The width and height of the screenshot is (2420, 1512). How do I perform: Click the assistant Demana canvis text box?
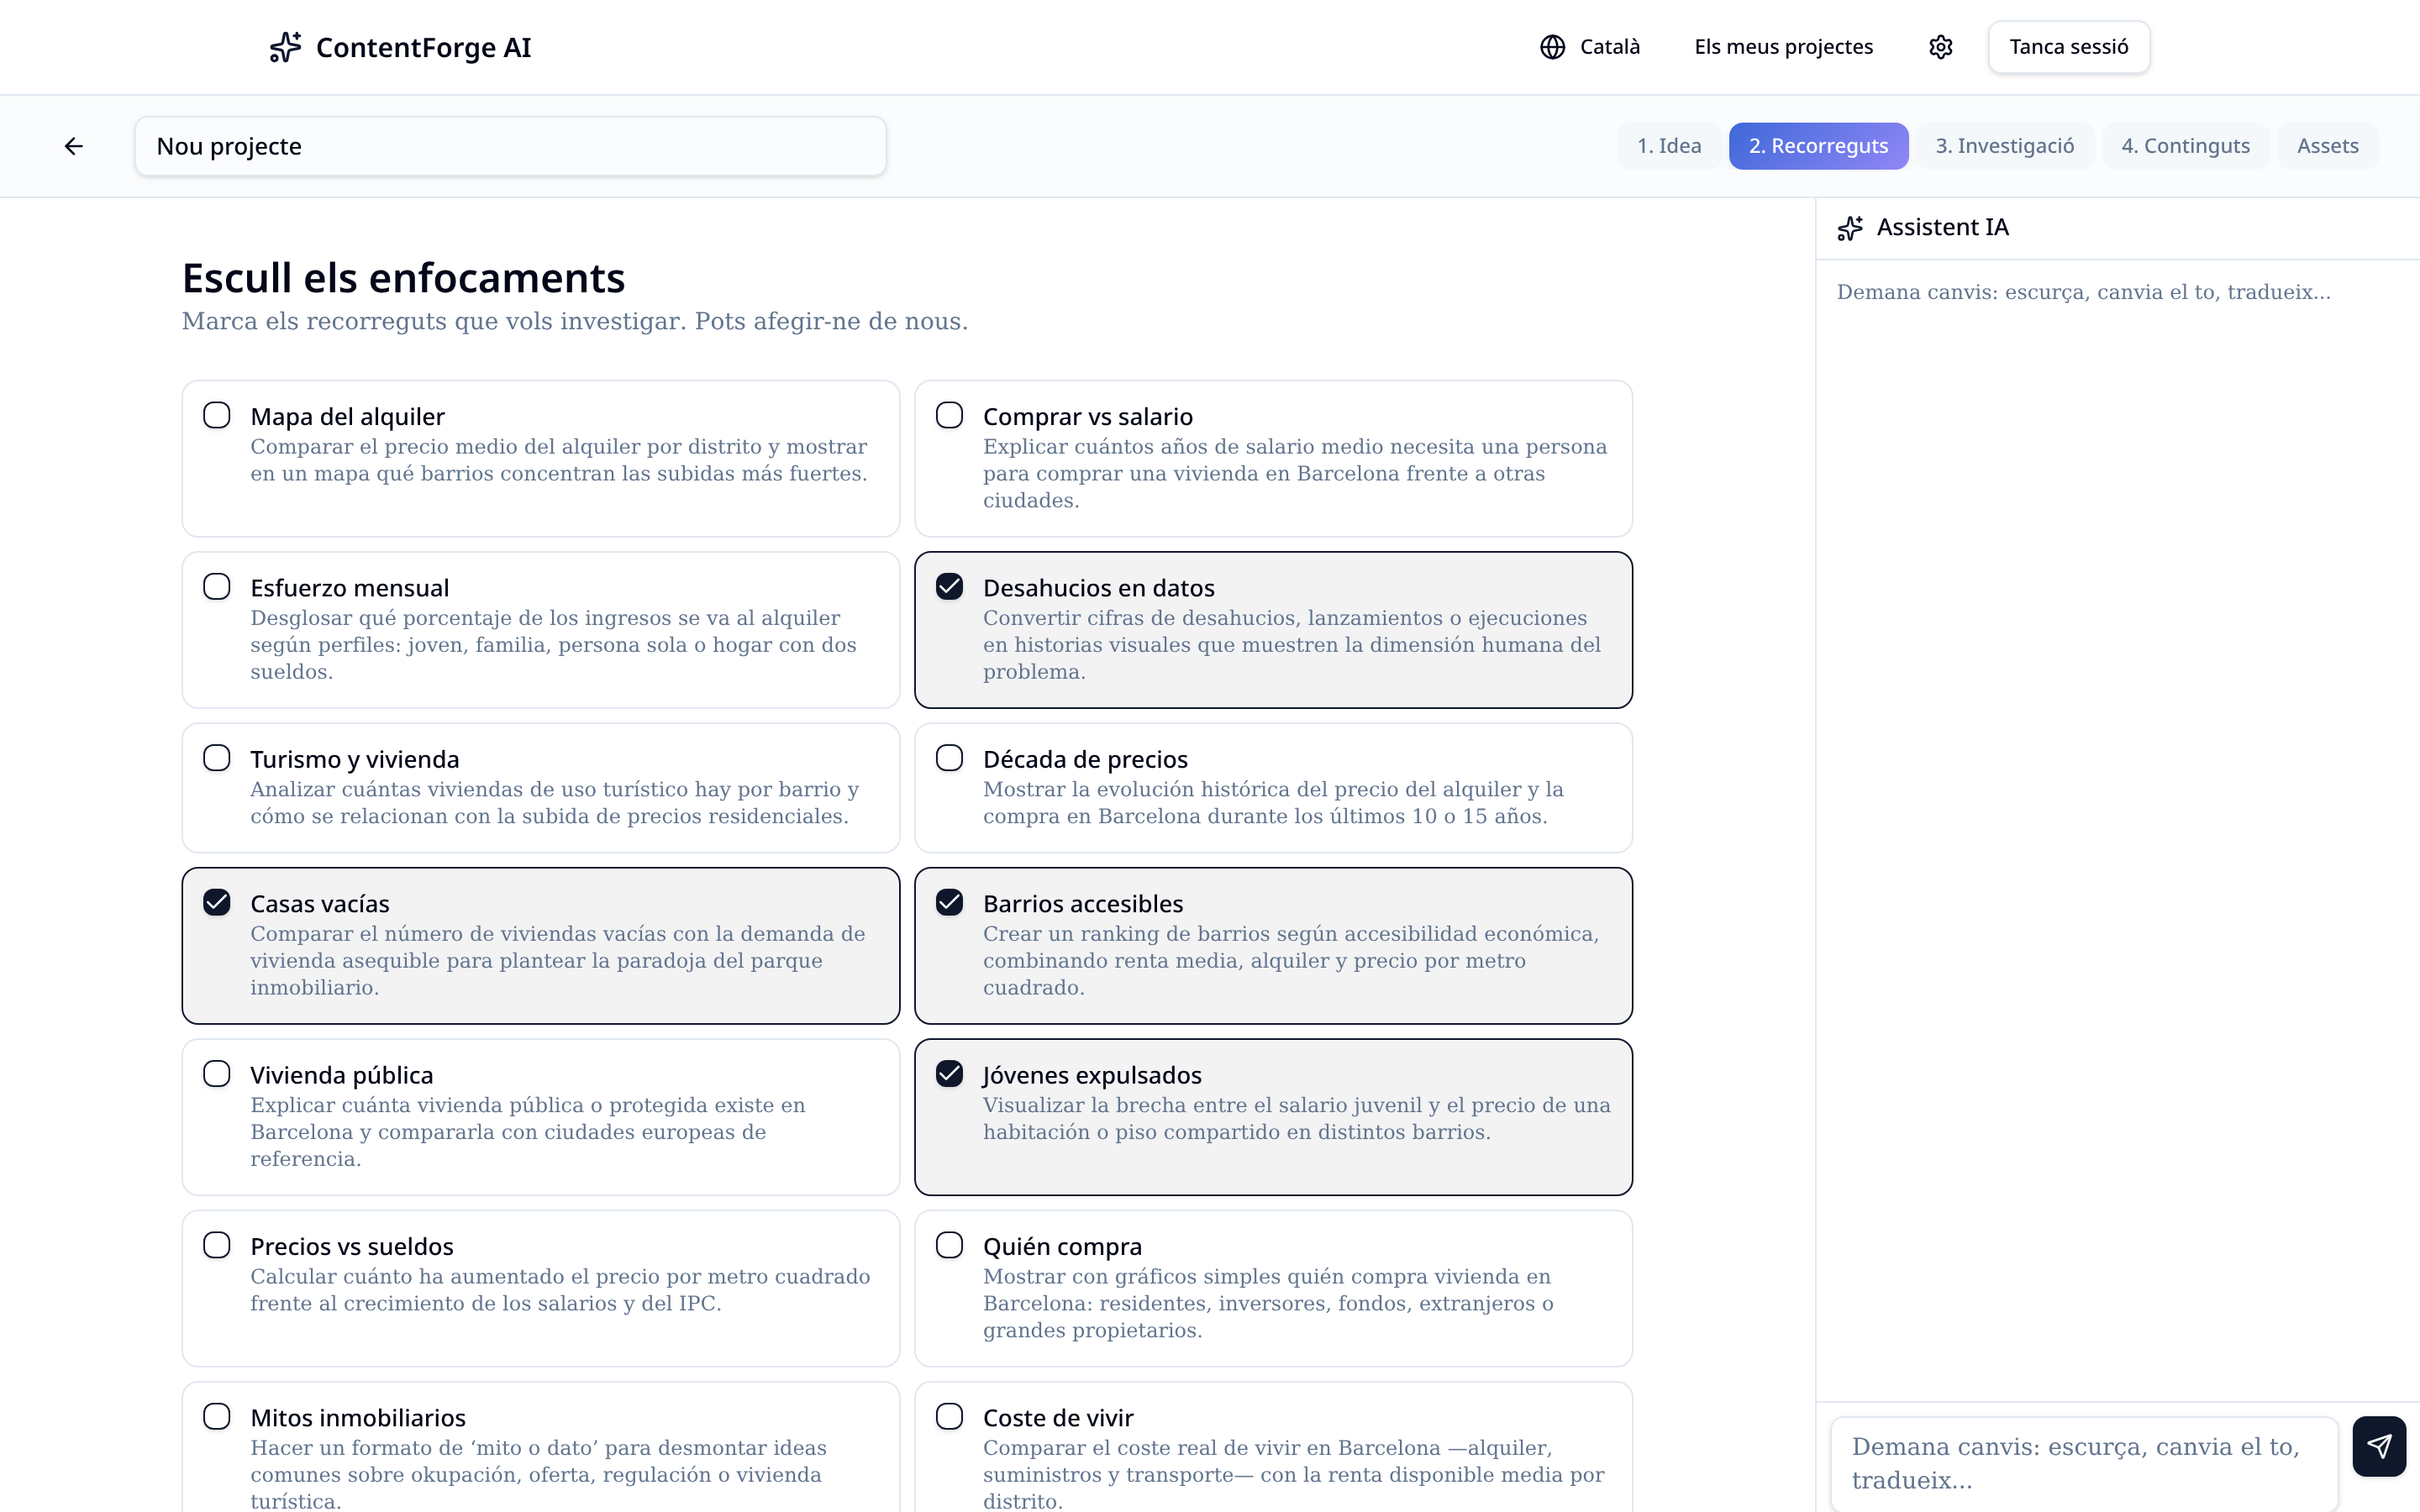pos(2084,1463)
